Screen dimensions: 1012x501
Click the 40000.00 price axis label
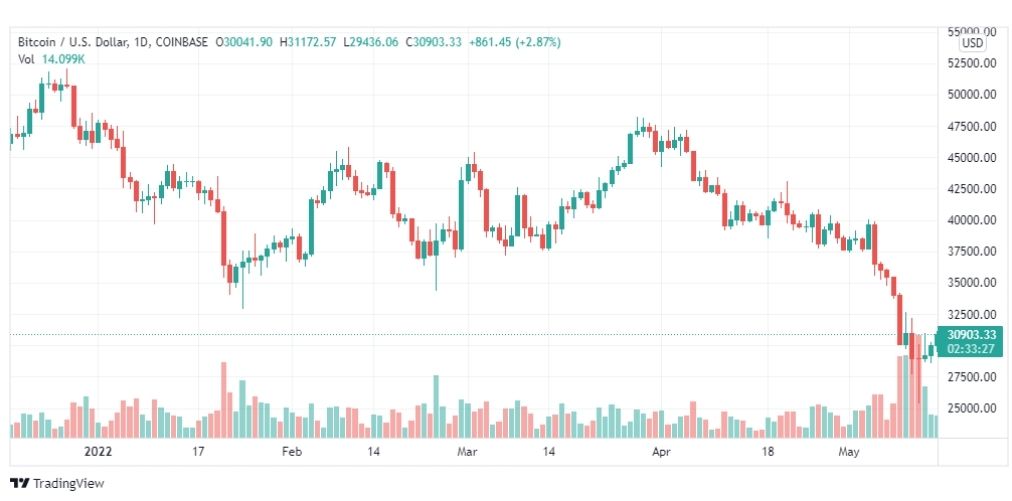click(x=970, y=220)
